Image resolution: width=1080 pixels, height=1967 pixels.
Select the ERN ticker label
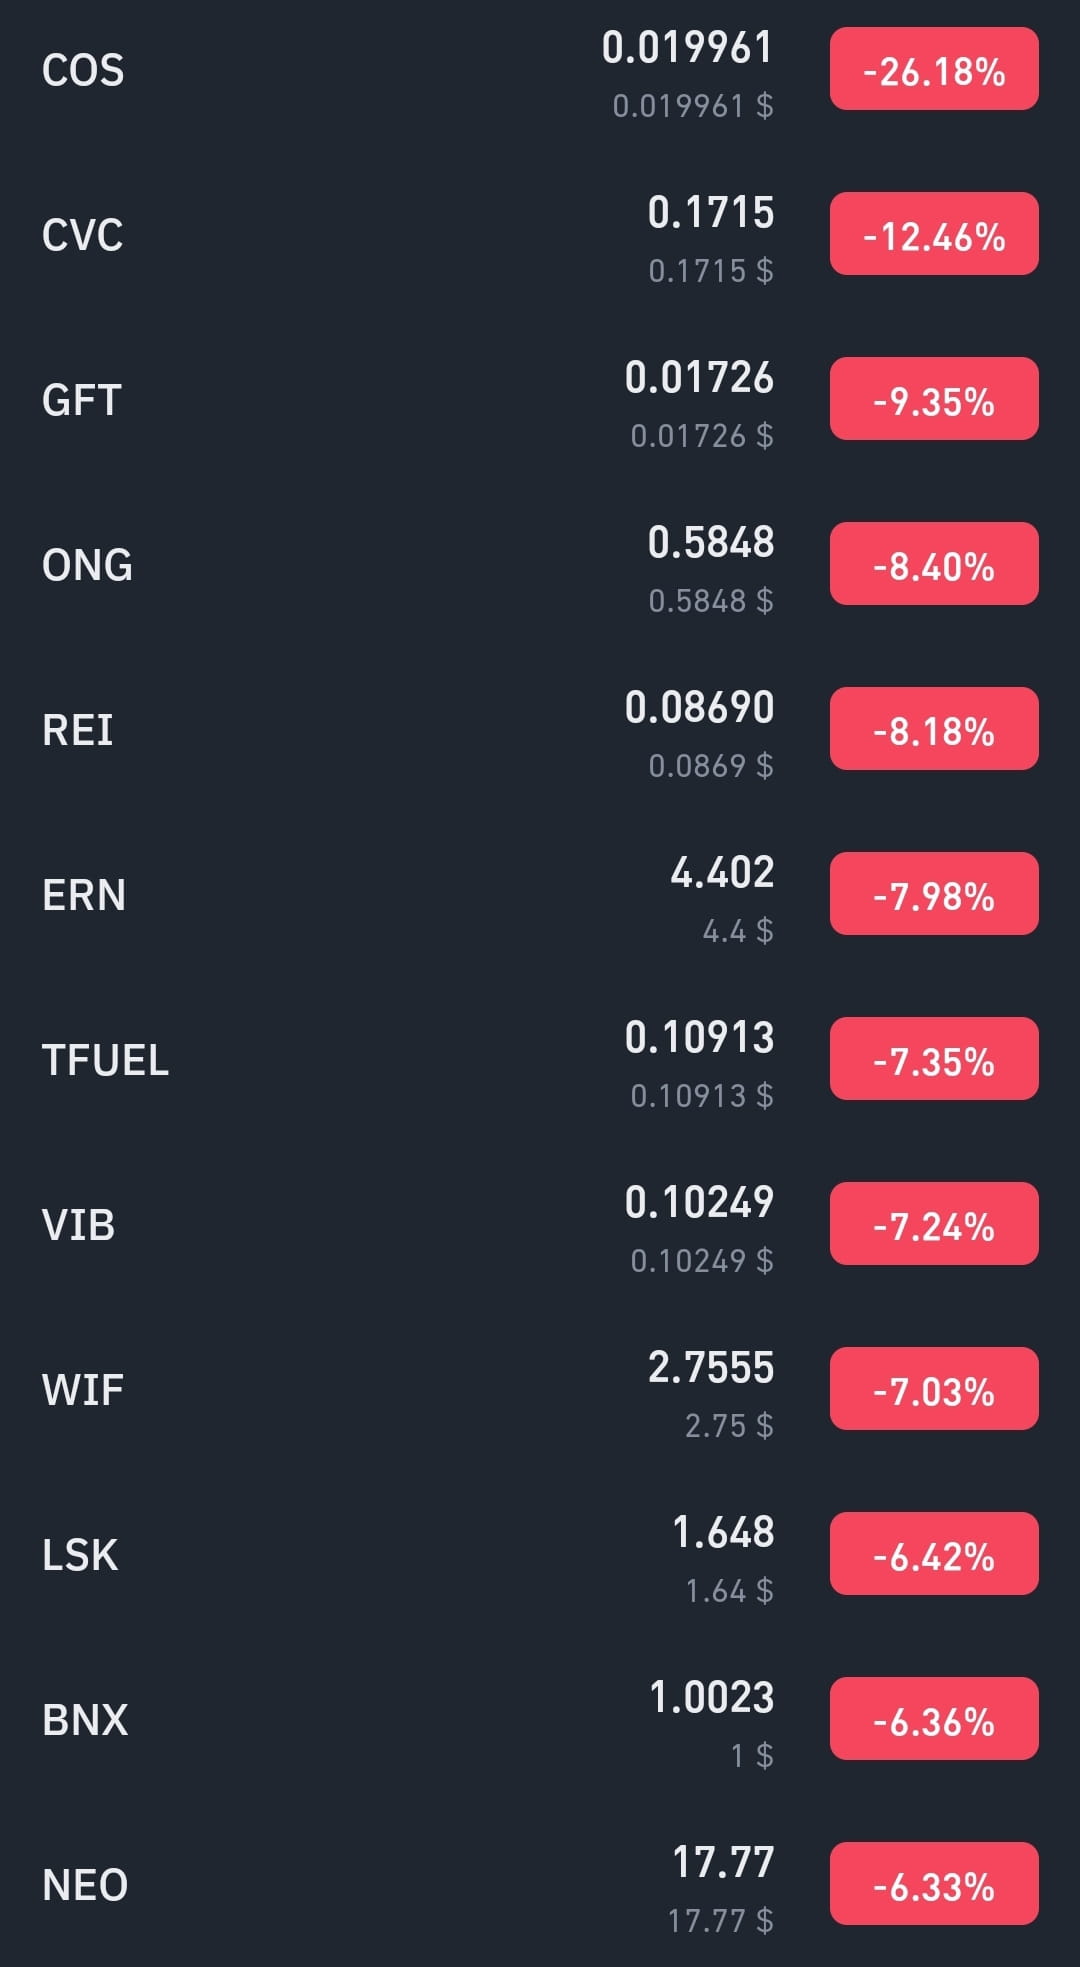click(84, 895)
